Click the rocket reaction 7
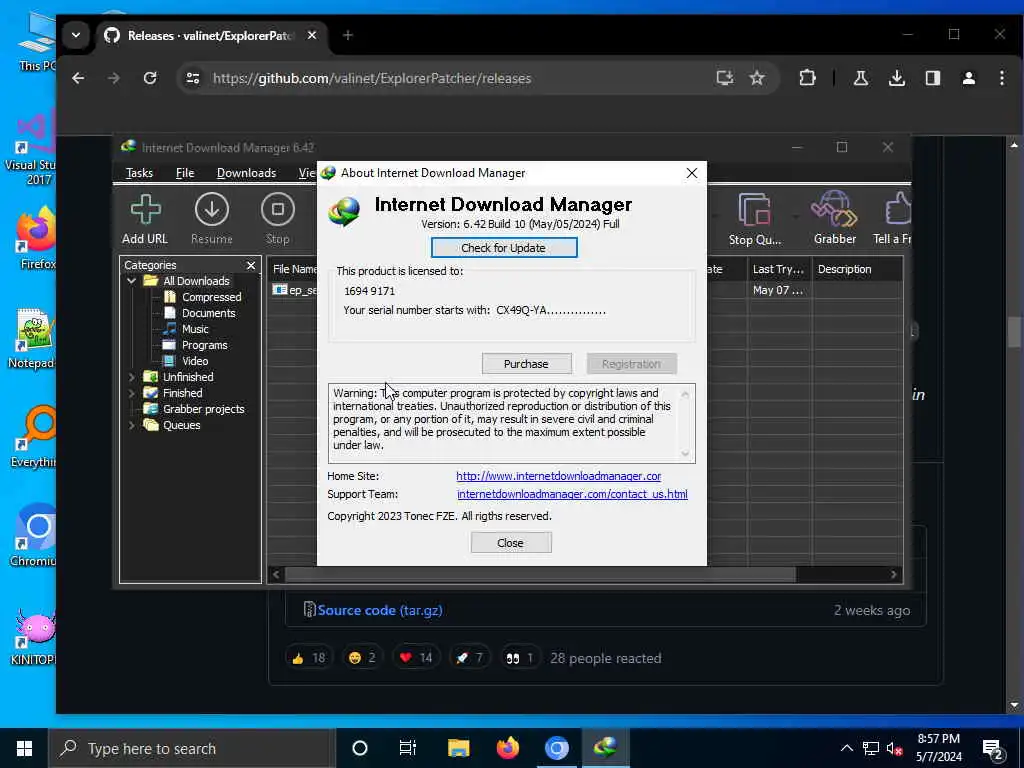Viewport: 1024px width, 768px height. point(469,658)
